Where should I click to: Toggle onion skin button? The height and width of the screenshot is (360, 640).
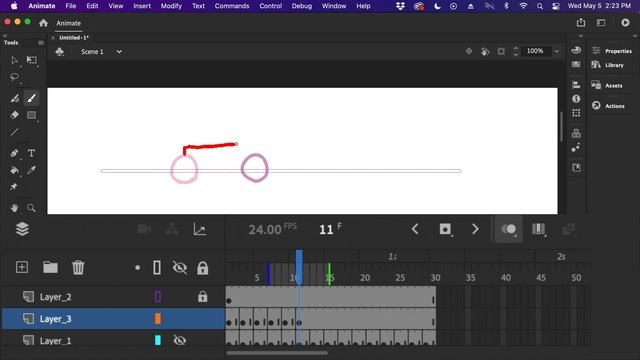[x=508, y=229]
